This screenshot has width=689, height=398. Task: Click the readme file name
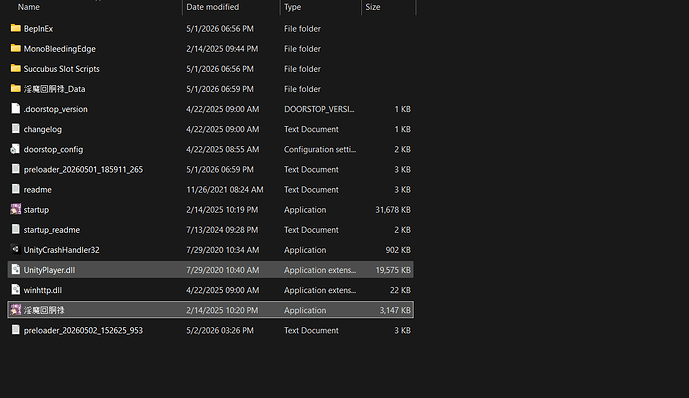37,190
